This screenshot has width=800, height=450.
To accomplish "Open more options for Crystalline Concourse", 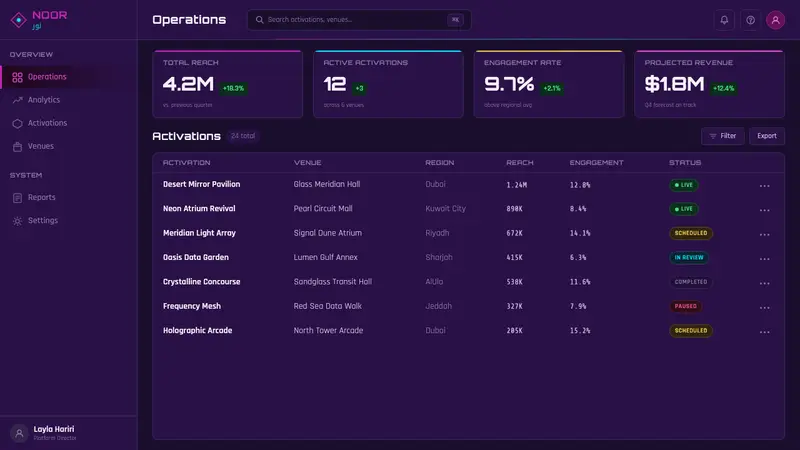I will point(764,283).
